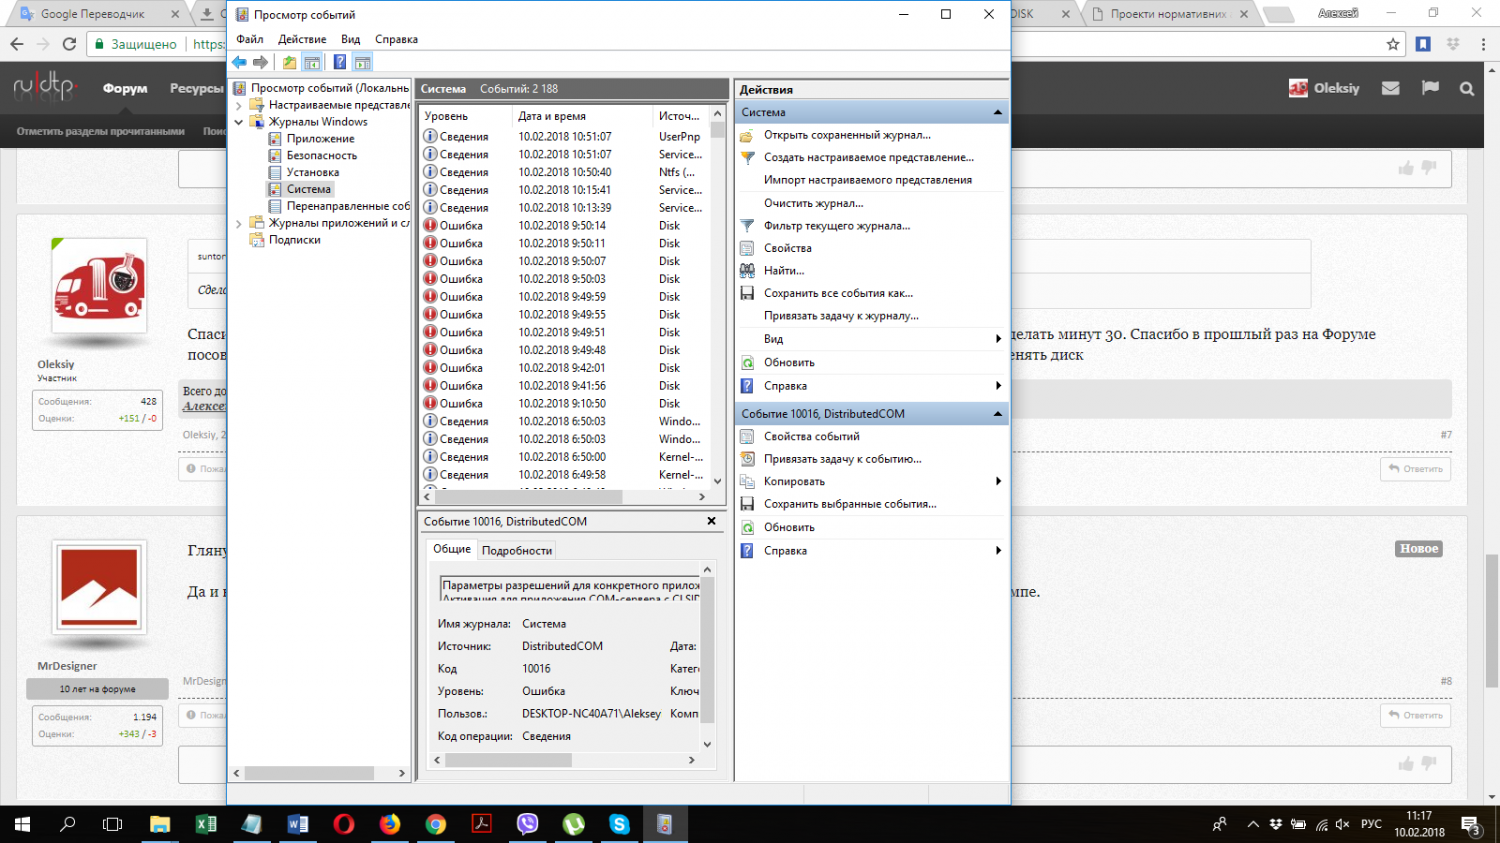Expand the Applications and Services Logs node
The image size is (1500, 843).
[239, 223]
